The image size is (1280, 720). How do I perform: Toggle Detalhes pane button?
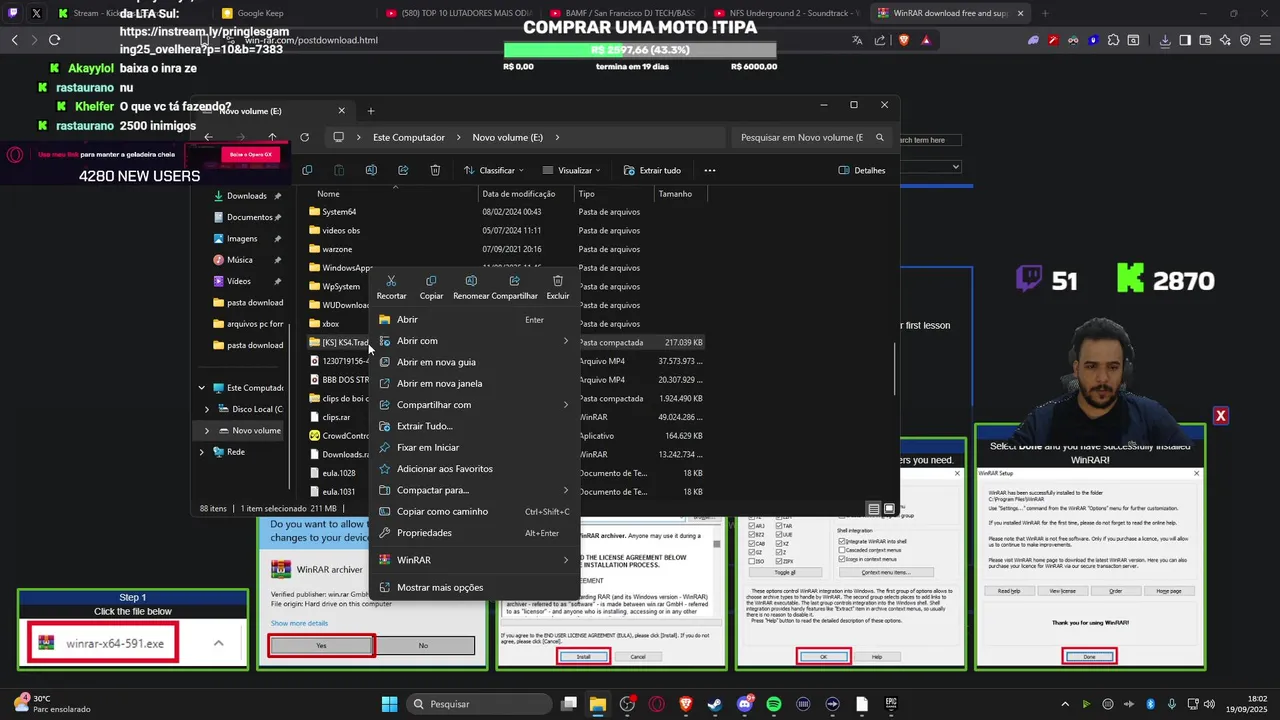coord(862,170)
